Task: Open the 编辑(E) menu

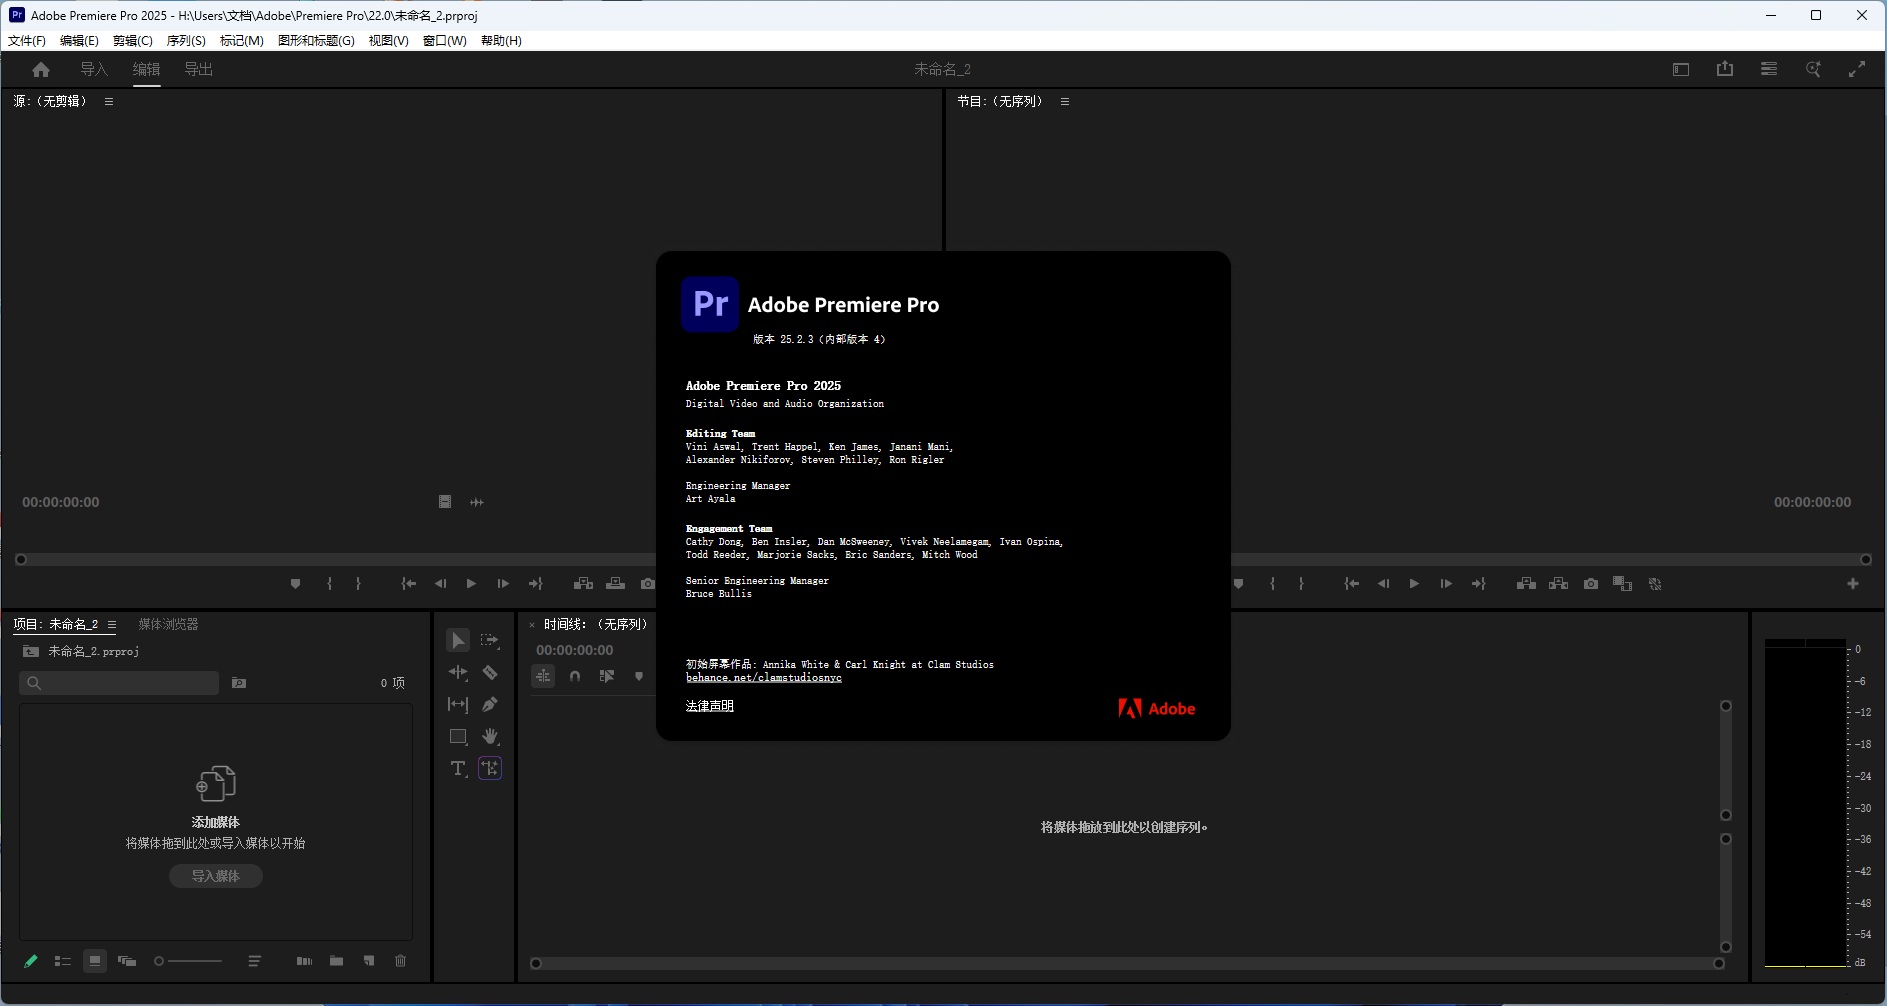Action: tap(79, 40)
